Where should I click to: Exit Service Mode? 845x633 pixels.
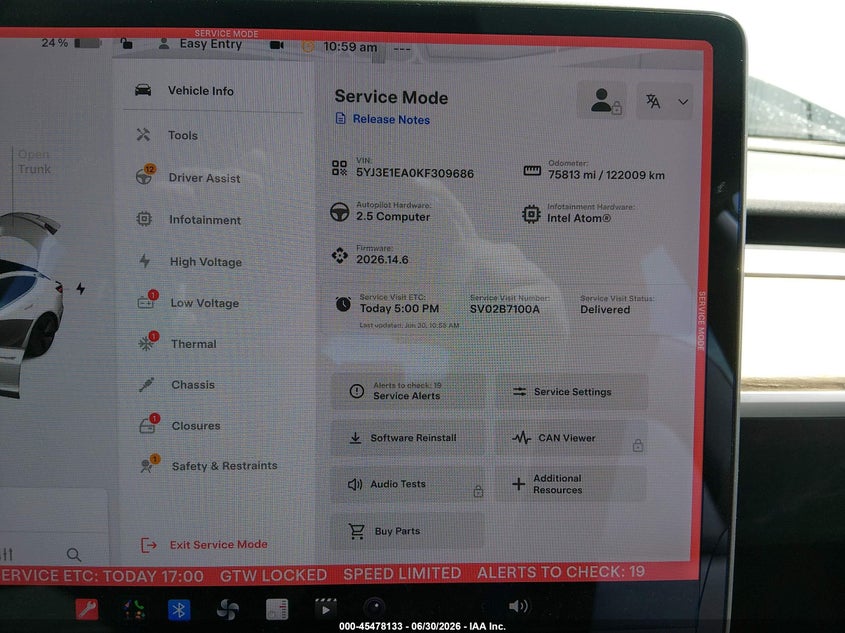tap(204, 545)
